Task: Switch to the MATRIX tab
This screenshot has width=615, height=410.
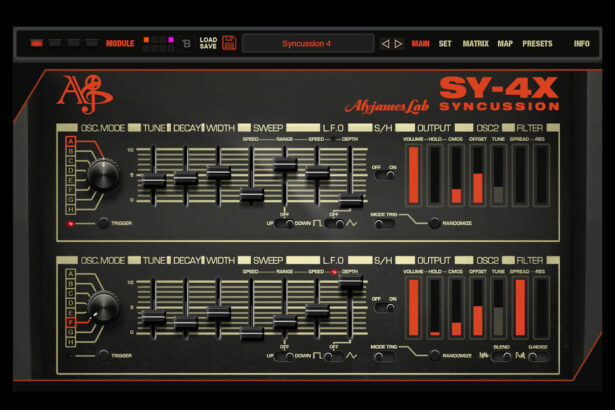Action: [x=475, y=44]
